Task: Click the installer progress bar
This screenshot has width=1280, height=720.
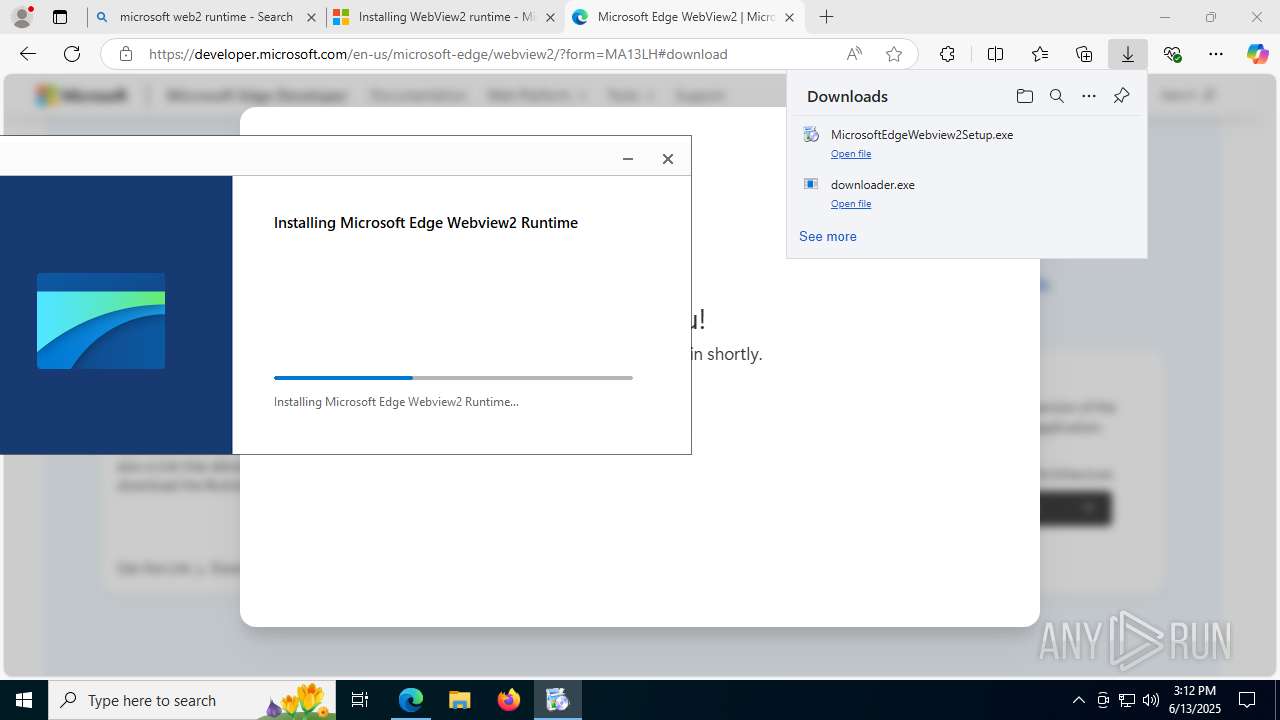Action: coord(453,378)
